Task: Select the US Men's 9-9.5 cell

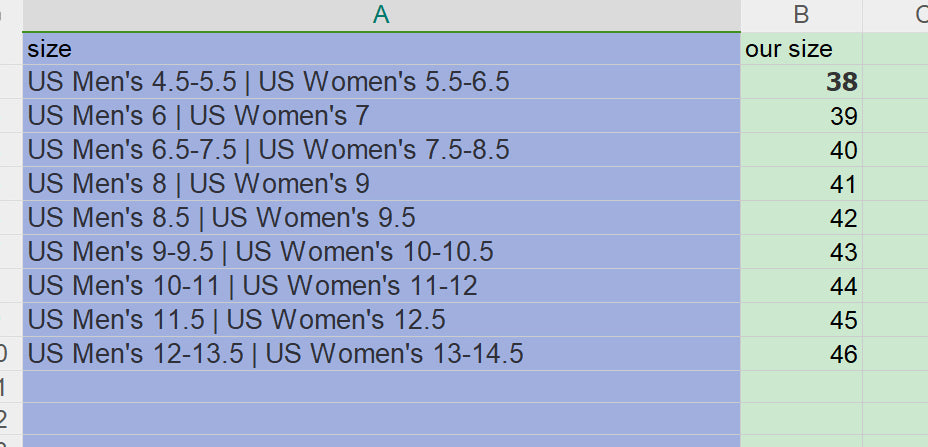Action: 380,252
